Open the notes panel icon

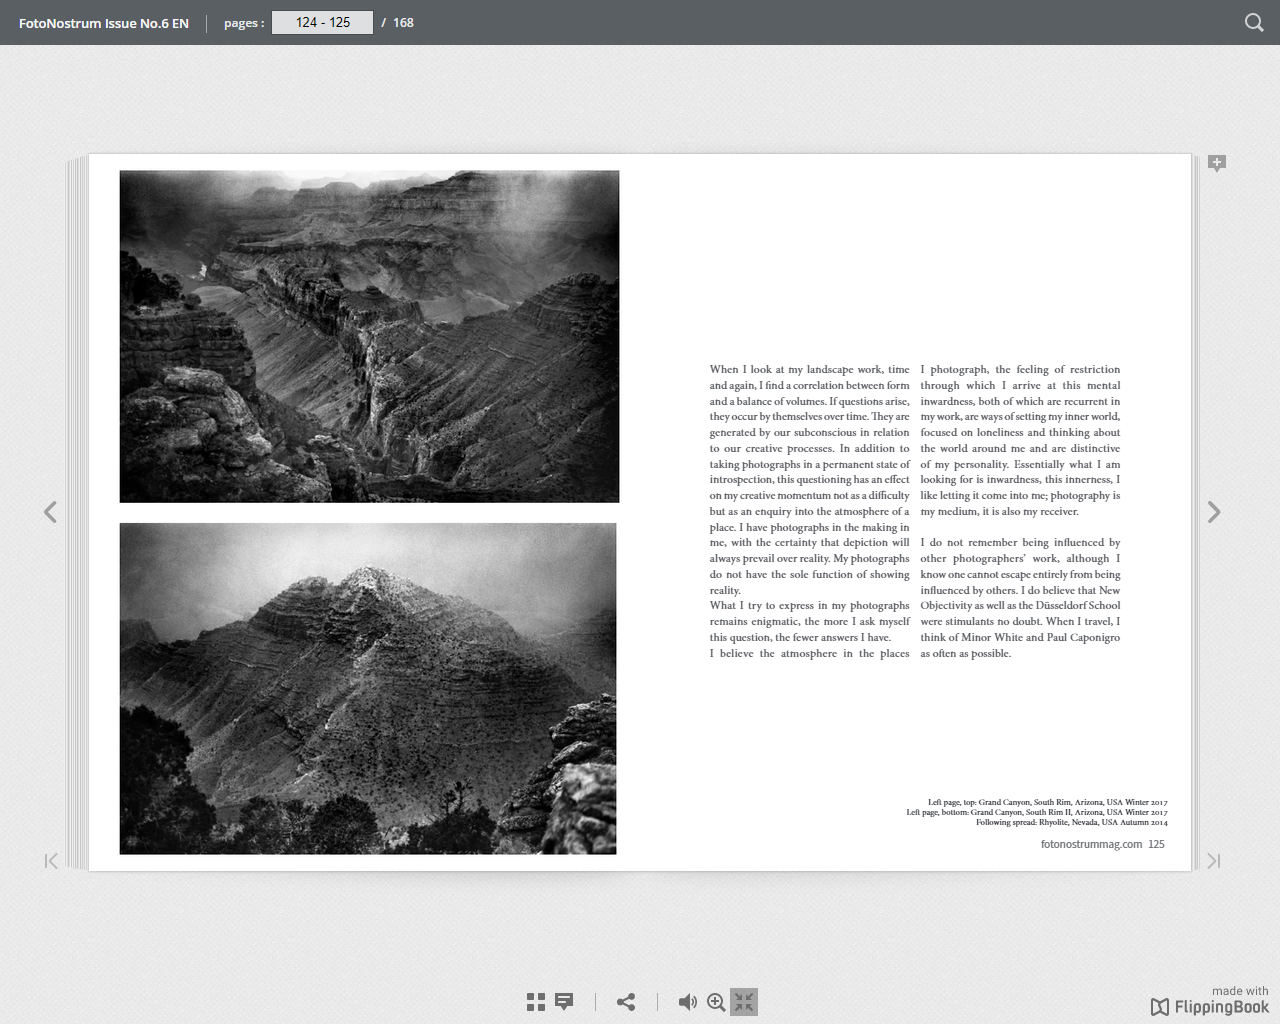click(x=564, y=1002)
